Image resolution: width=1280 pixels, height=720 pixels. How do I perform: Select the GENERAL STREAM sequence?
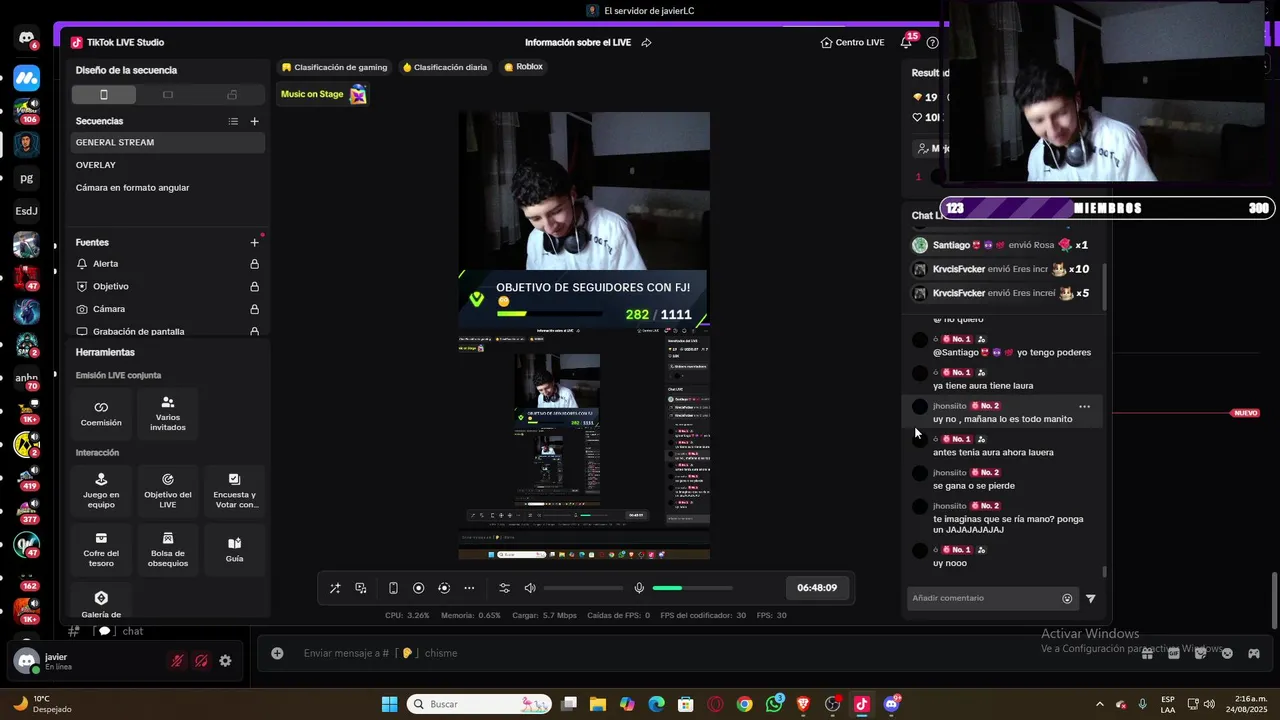pos(168,142)
